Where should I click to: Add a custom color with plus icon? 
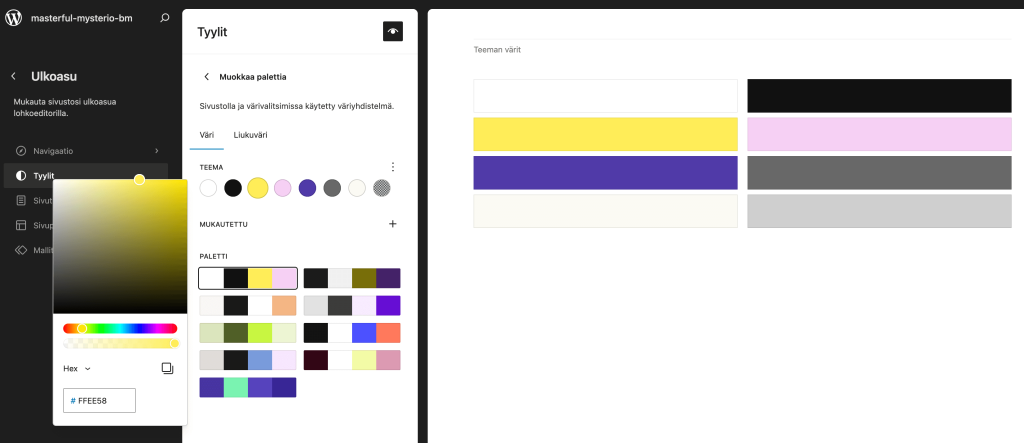[x=392, y=224]
